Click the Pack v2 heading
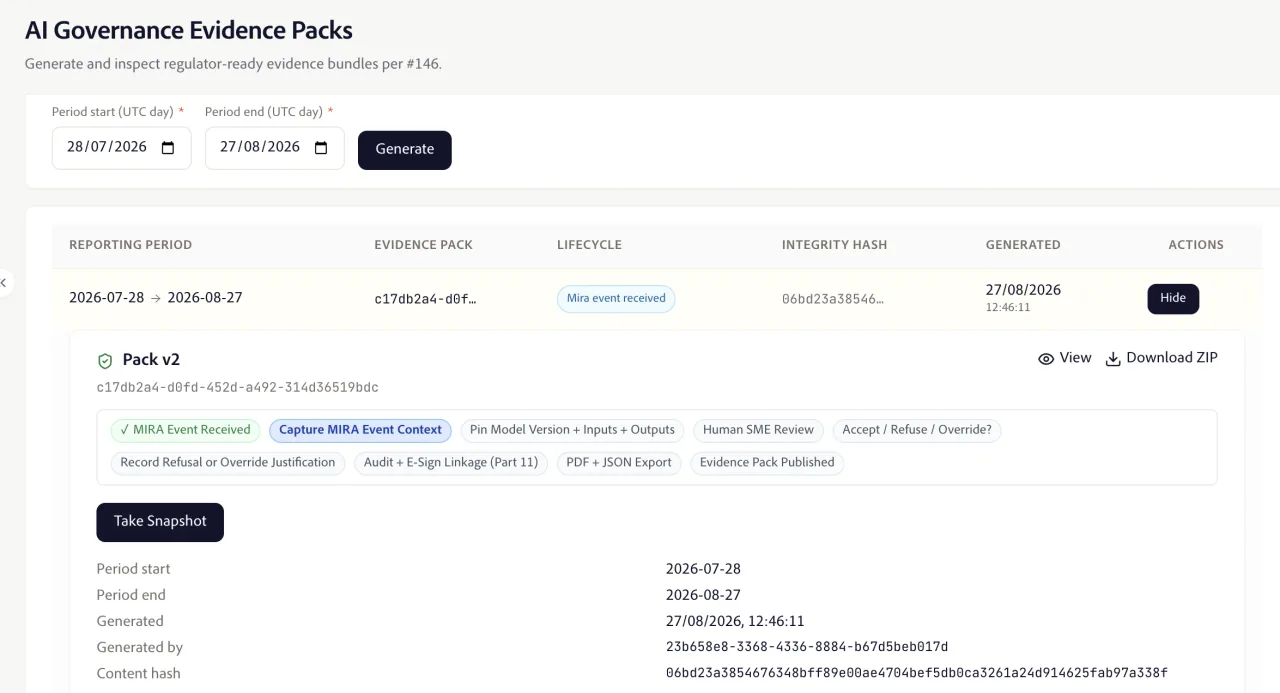The image size is (1280, 693). pyautogui.click(x=151, y=360)
